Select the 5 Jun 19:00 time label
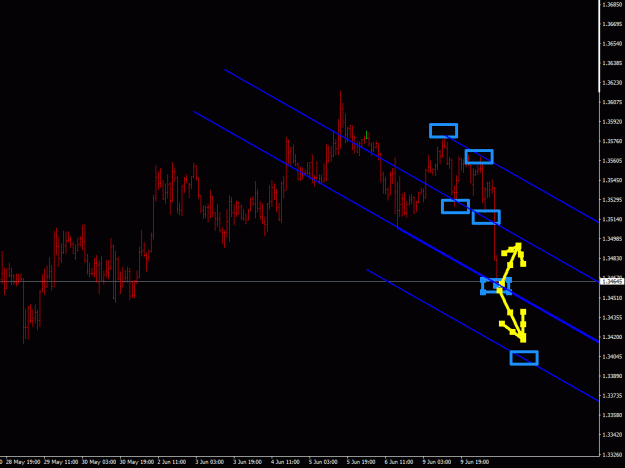 361,462
